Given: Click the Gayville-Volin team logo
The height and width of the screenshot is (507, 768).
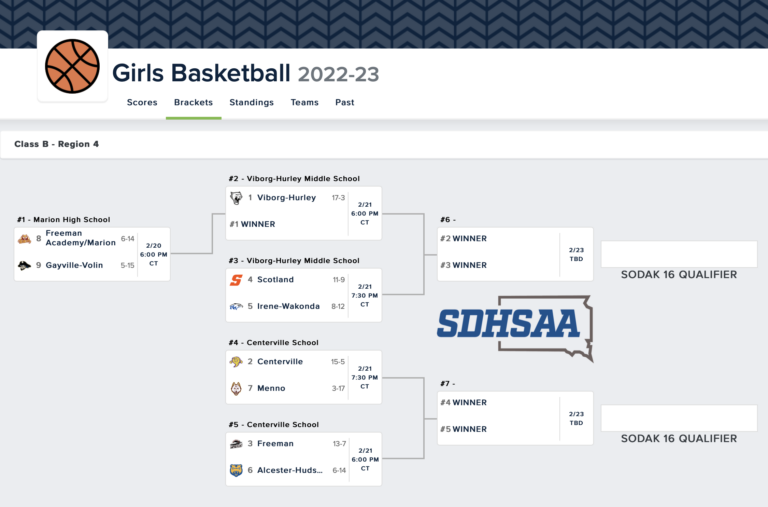Looking at the screenshot, I should (24, 266).
